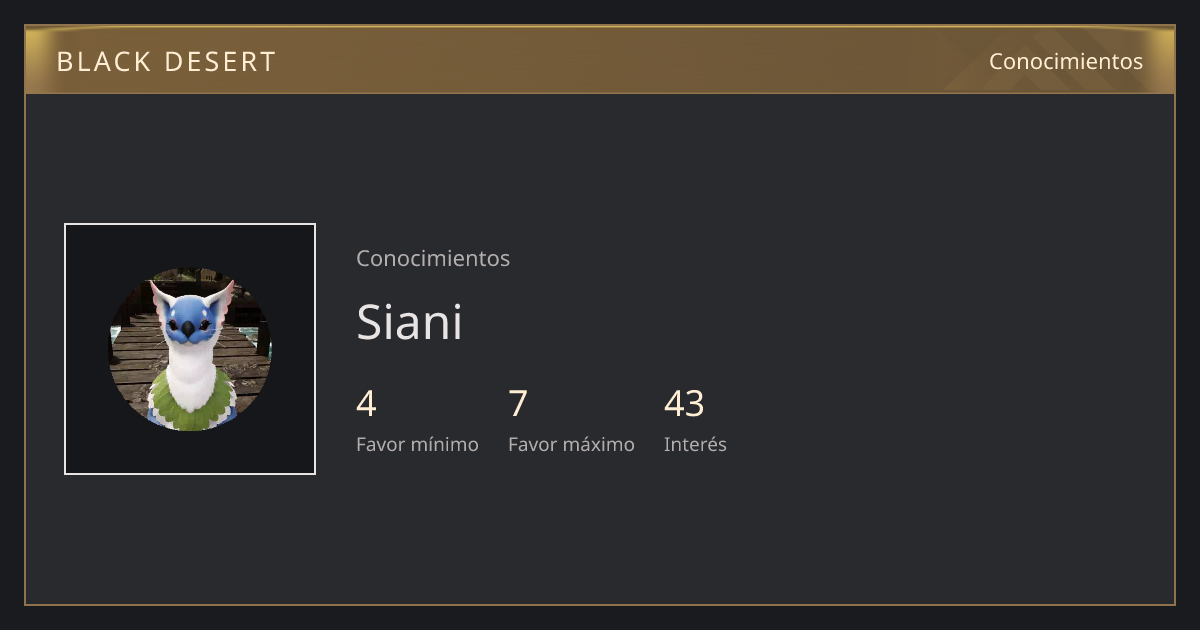Click the dark portrait frame's top-left corner
The image size is (1200, 630).
pyautogui.click(x=68, y=227)
